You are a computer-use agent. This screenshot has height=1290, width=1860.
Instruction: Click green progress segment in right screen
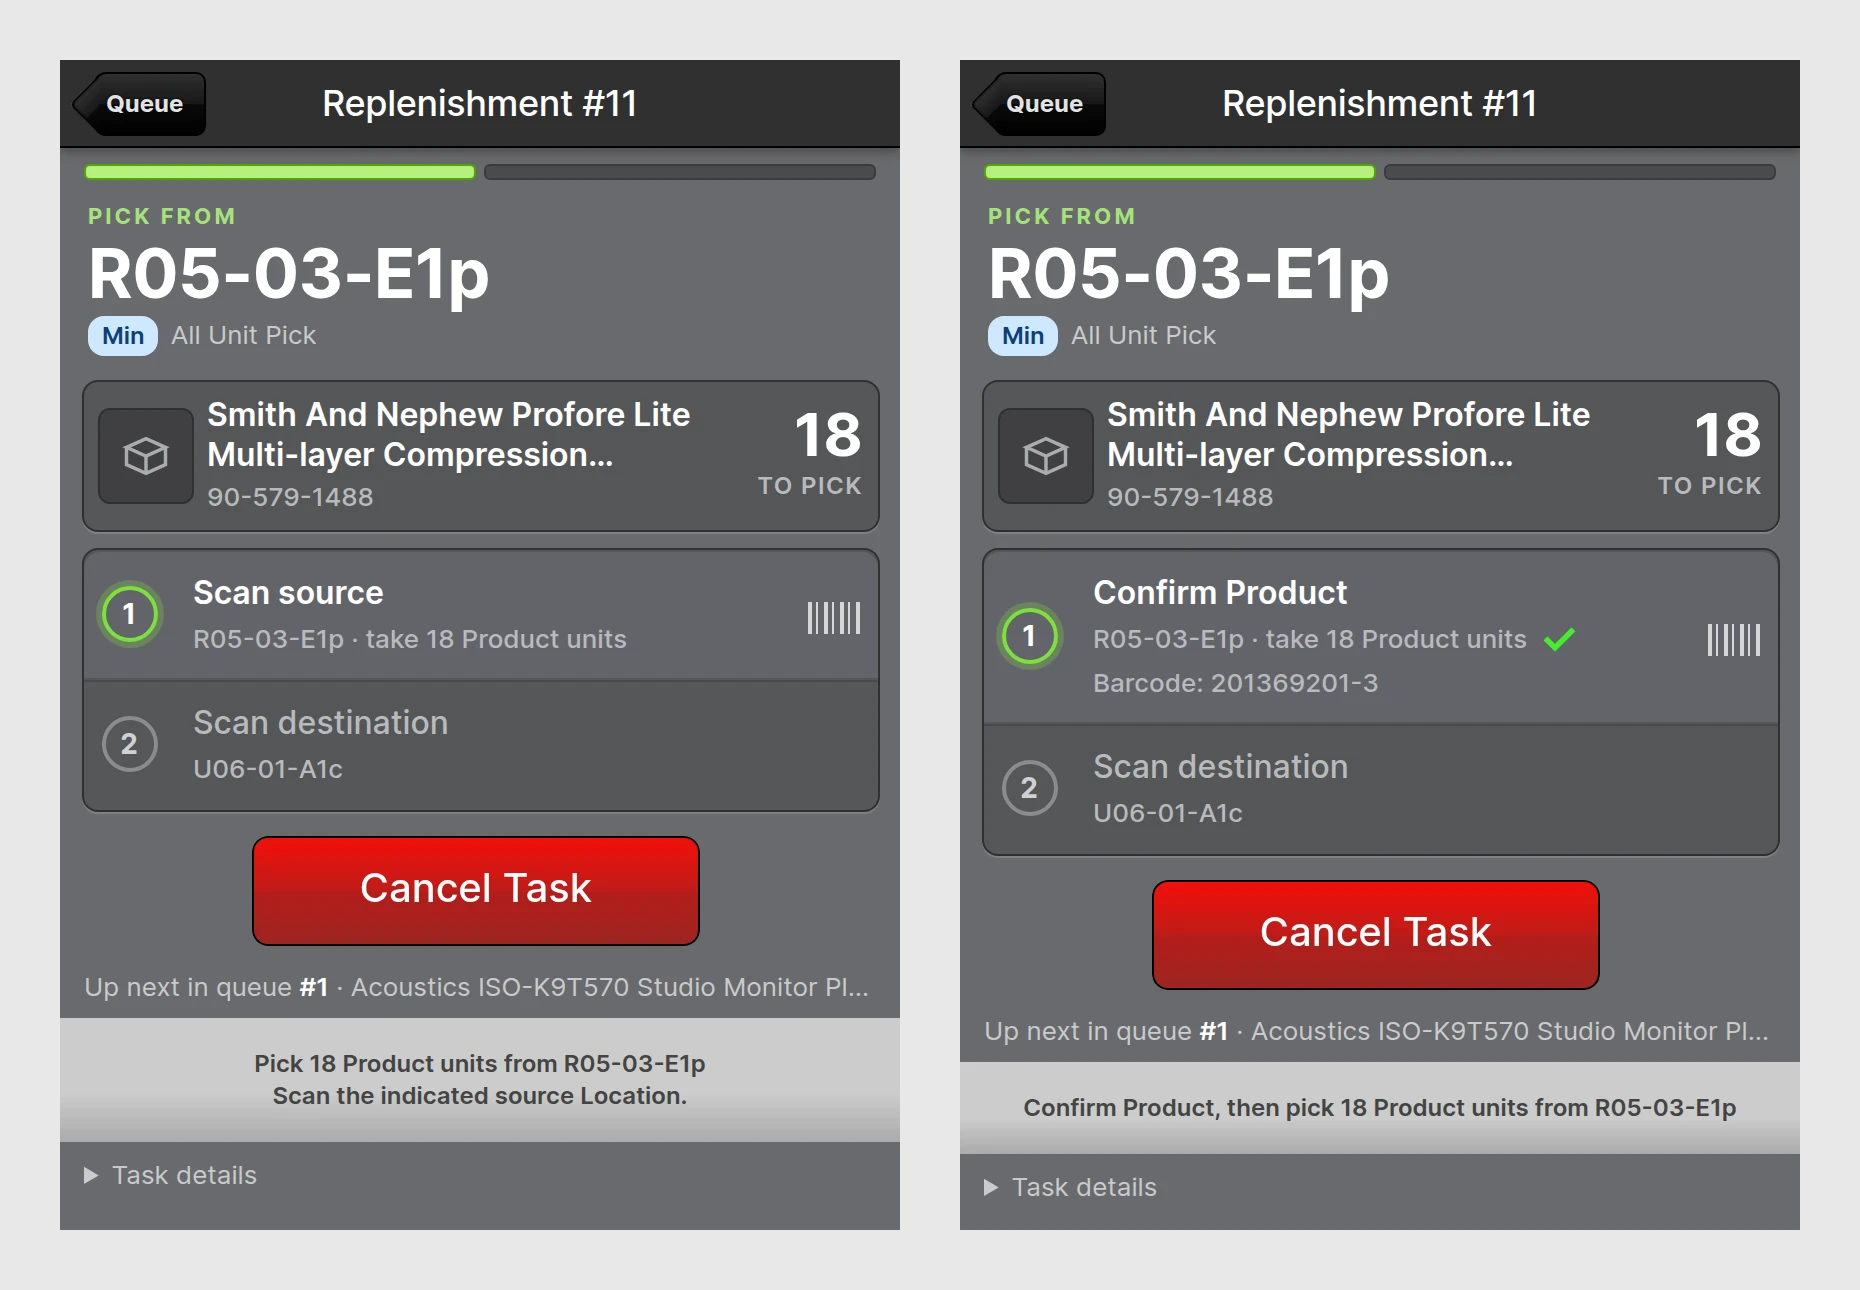pos(1180,172)
